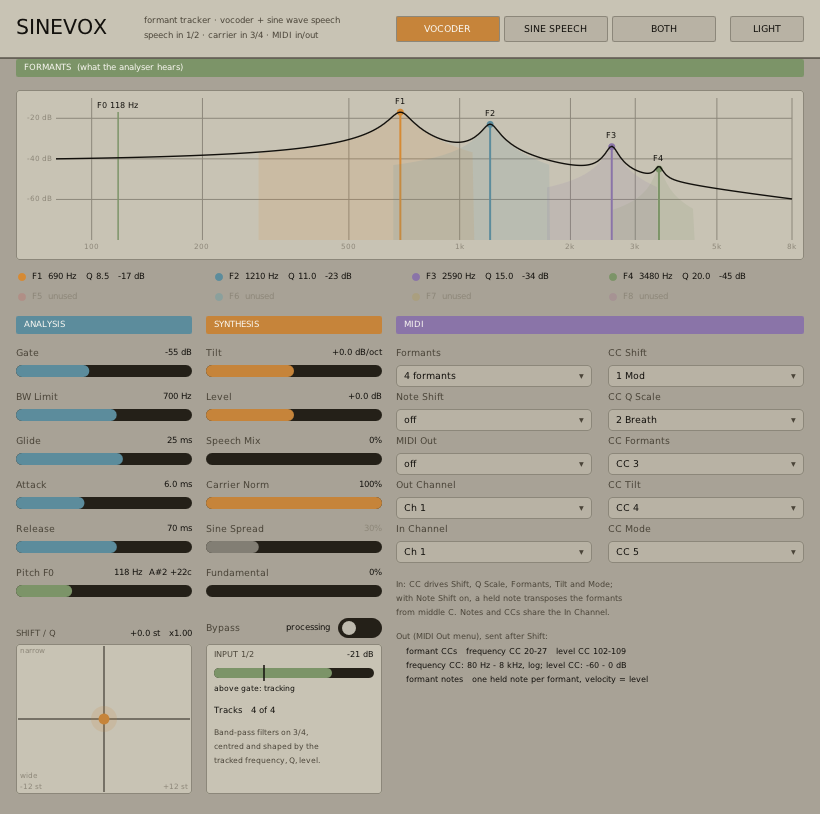Viewport: 820px width, 814px height.
Task: Click the Speech Mix slider
Action: click(x=294, y=459)
